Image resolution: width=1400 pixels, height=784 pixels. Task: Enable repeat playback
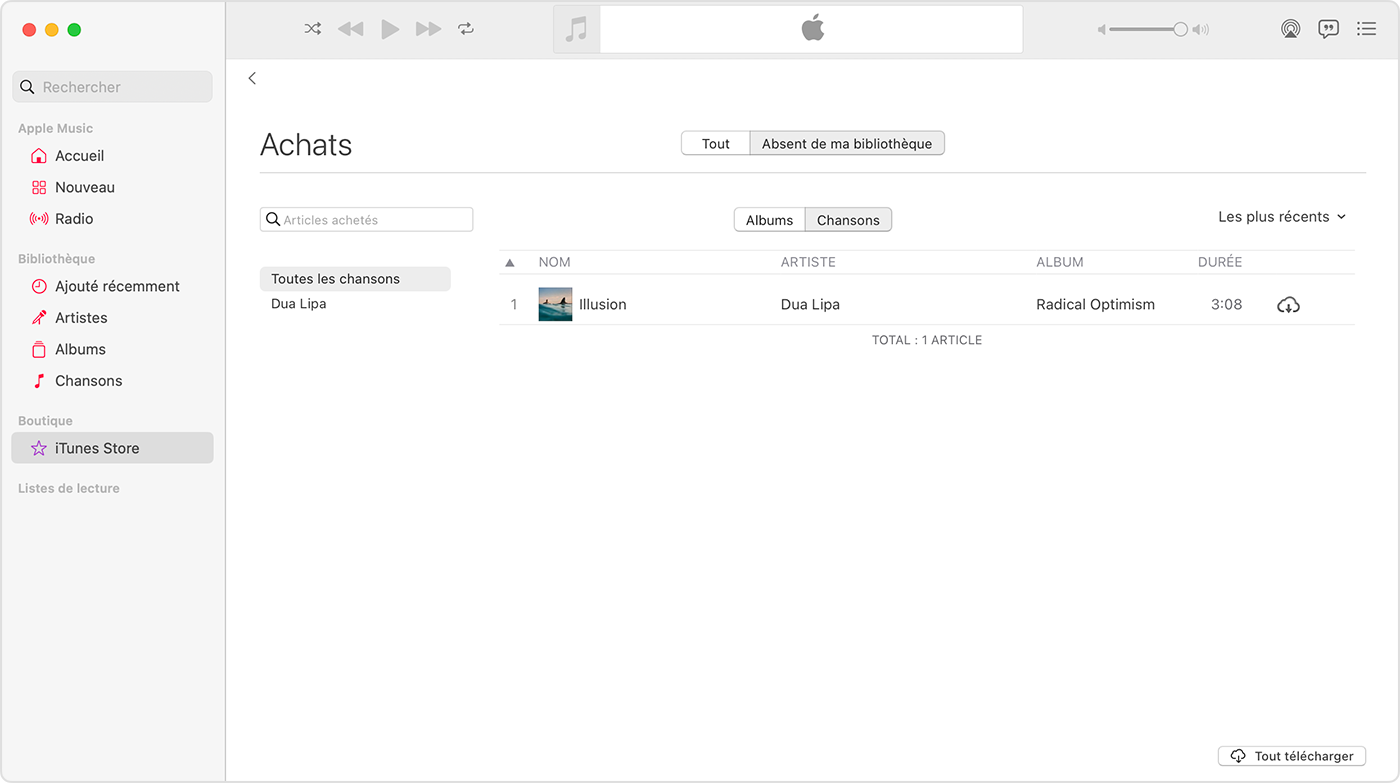pyautogui.click(x=466, y=29)
